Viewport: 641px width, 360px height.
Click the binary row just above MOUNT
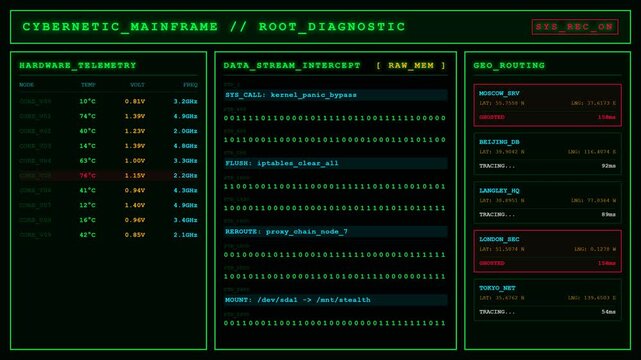(335, 277)
